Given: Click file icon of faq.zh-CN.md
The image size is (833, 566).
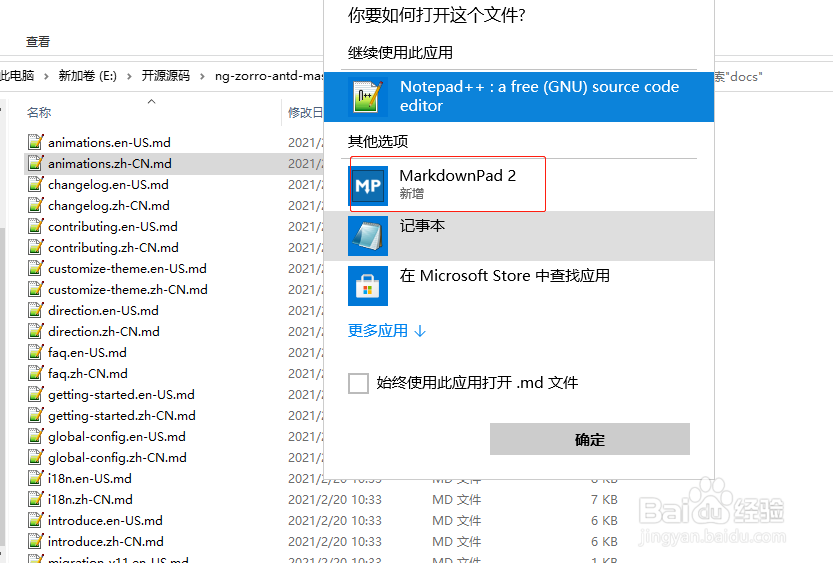Looking at the screenshot, I should coord(36,373).
